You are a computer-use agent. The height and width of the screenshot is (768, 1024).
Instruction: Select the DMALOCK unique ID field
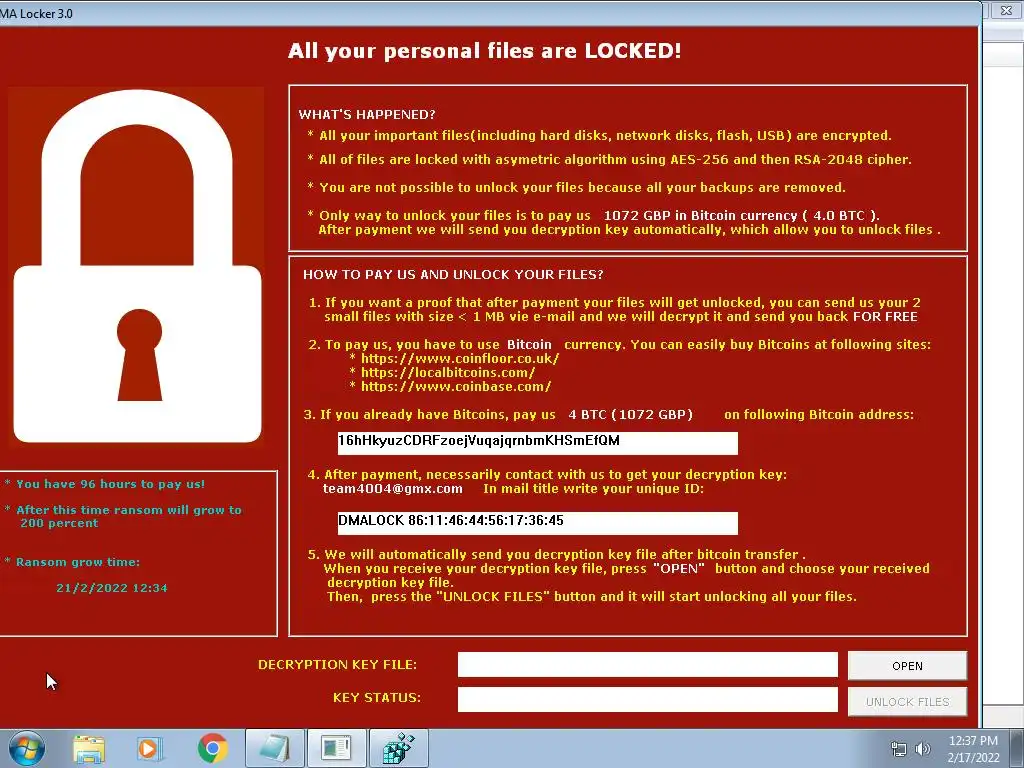(537, 522)
